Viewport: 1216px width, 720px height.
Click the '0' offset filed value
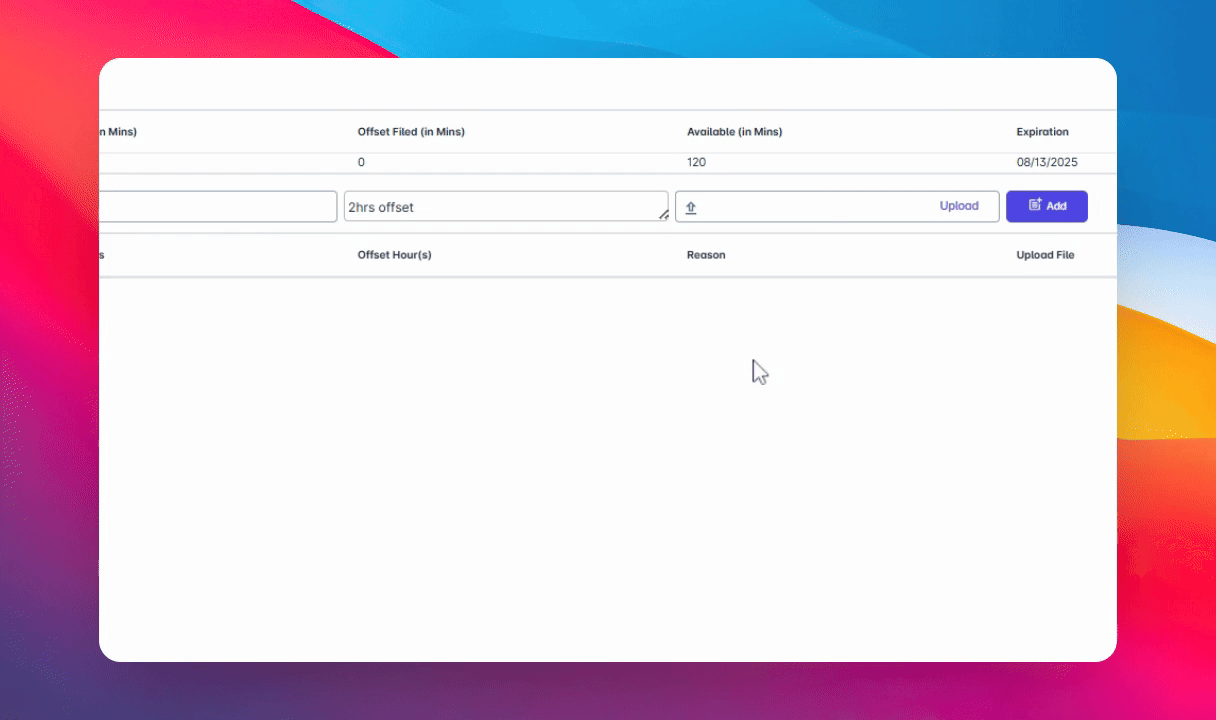point(361,162)
